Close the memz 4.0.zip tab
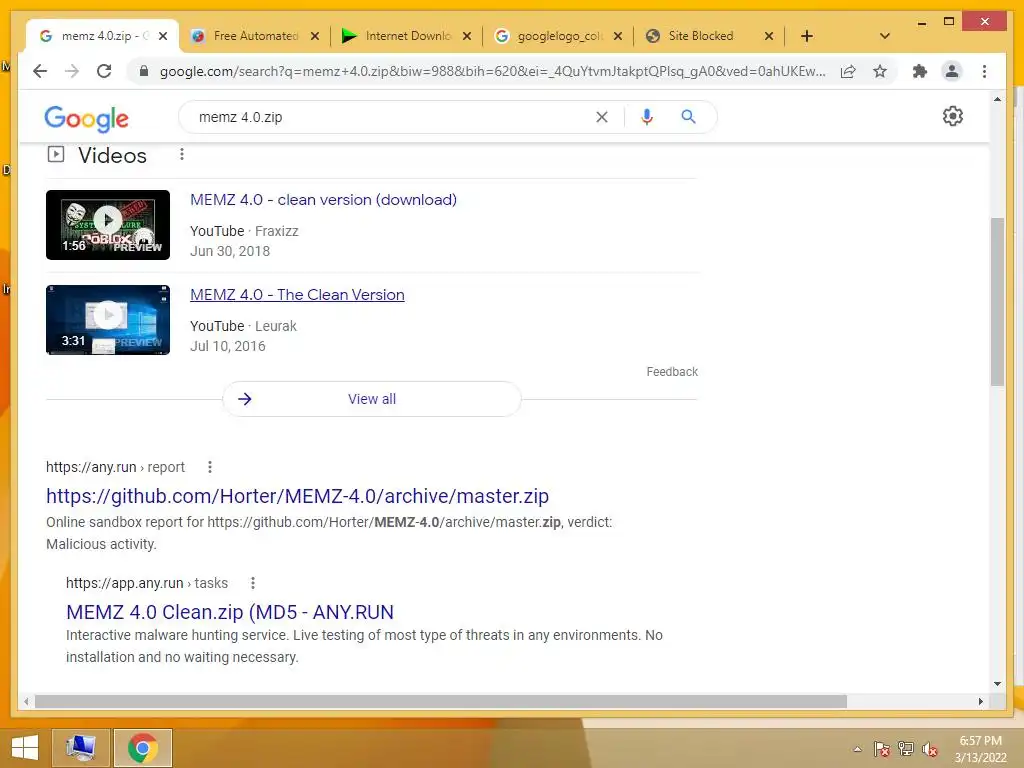Image resolution: width=1024 pixels, height=768 pixels. tap(163, 36)
